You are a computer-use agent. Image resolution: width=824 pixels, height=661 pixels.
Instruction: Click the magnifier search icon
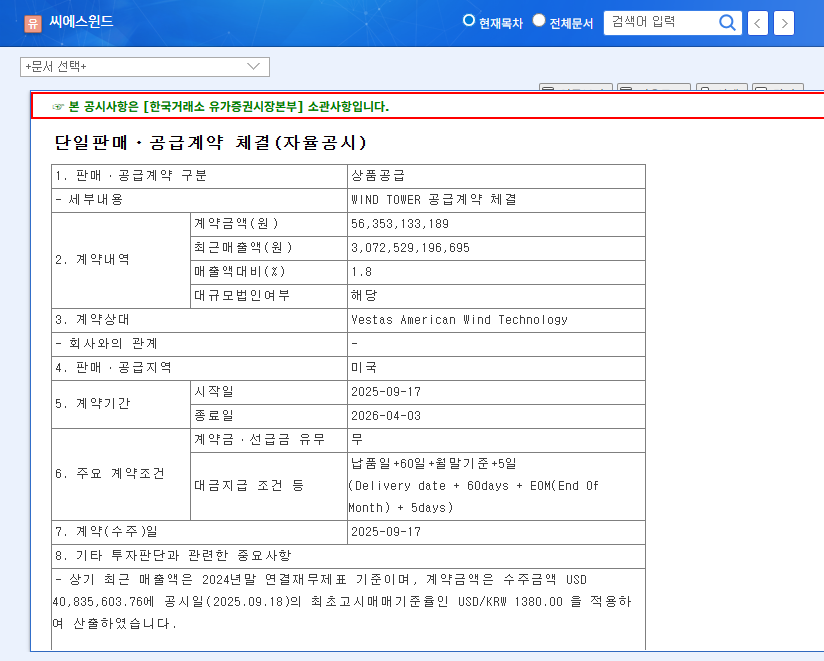pyautogui.click(x=727, y=23)
